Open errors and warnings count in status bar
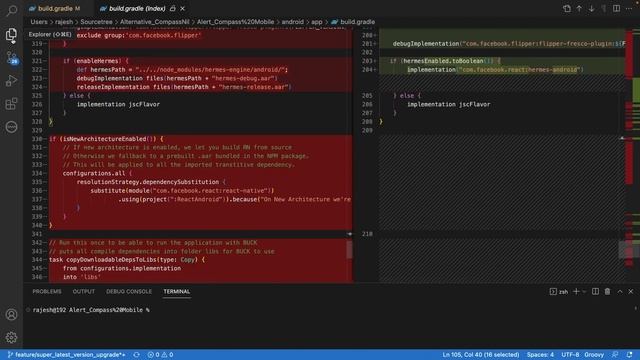 pos(160,355)
